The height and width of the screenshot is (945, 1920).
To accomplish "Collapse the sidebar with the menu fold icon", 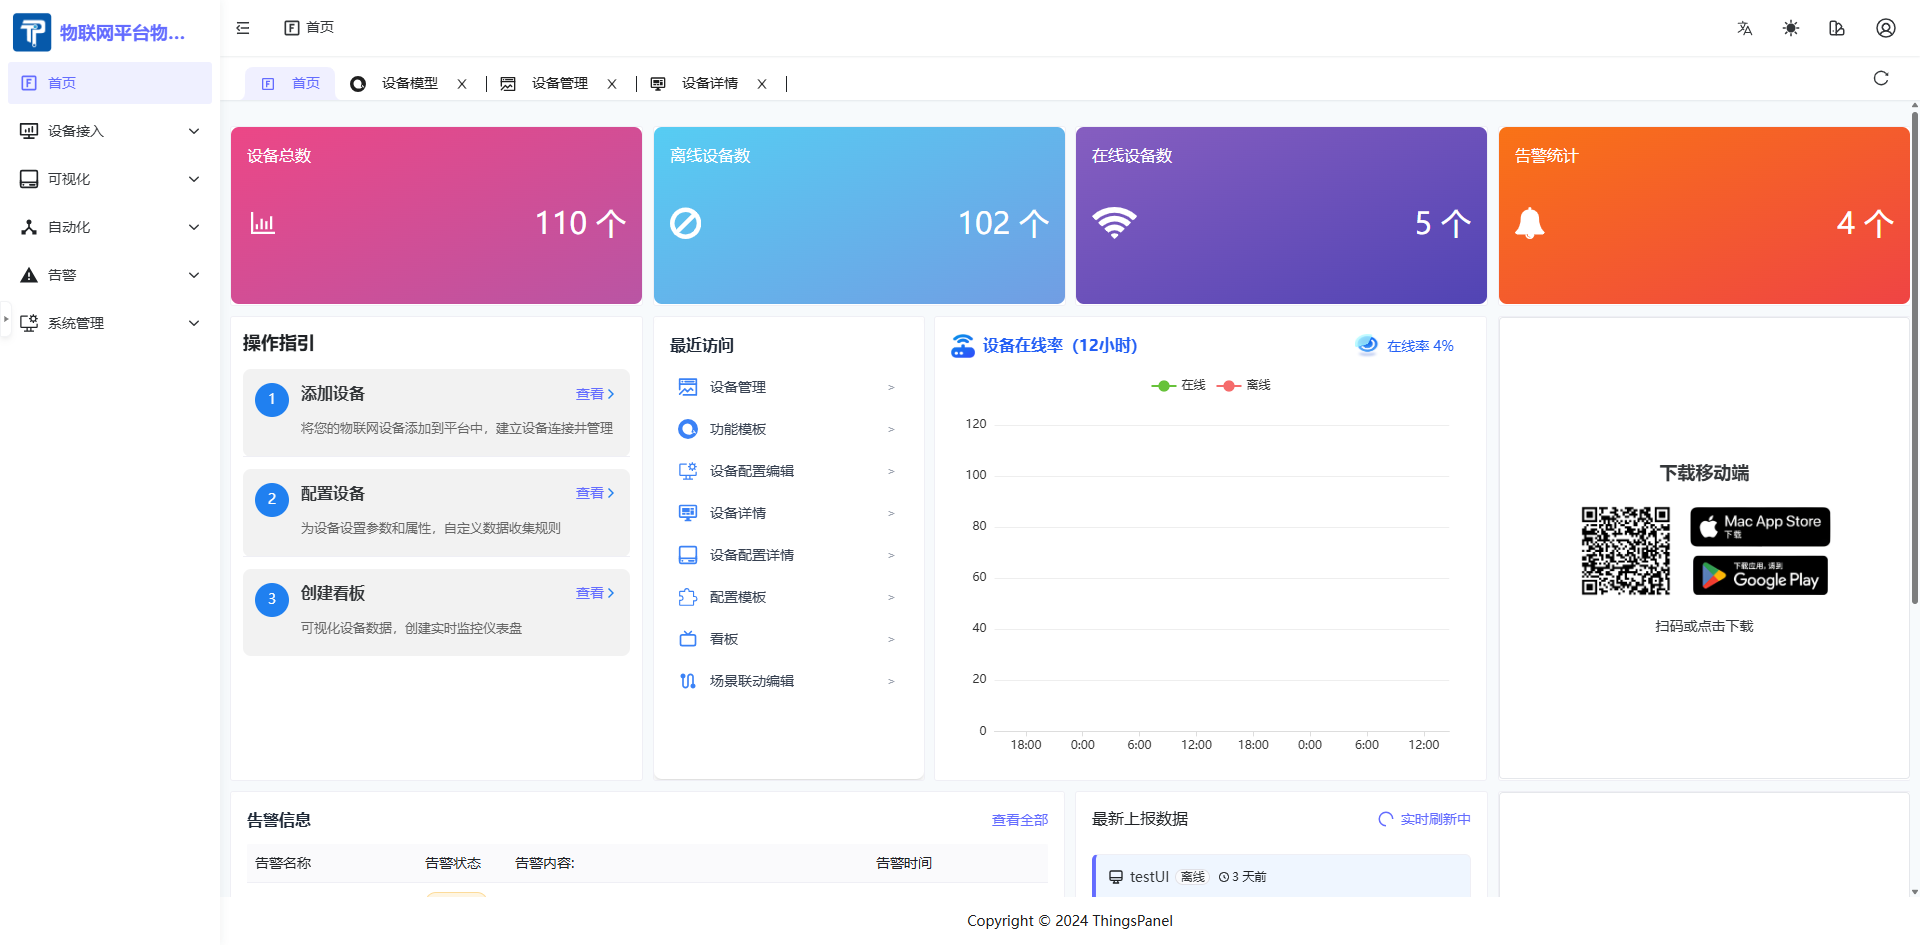I will 243,28.
